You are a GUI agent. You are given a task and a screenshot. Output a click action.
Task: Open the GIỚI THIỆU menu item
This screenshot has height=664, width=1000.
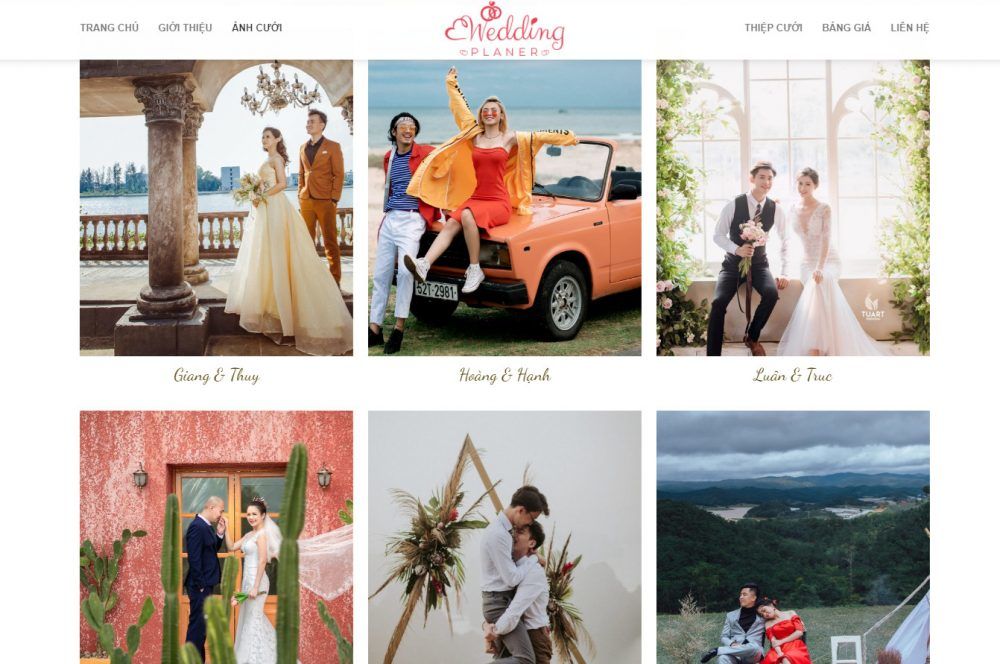pos(185,27)
